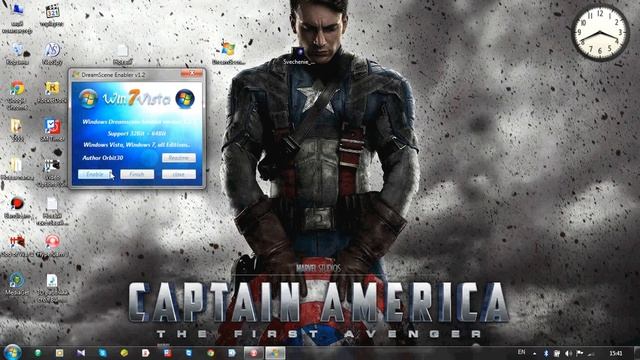Open the Skype taskbar icon
Screen dimensions: 640x360
(102, 353)
